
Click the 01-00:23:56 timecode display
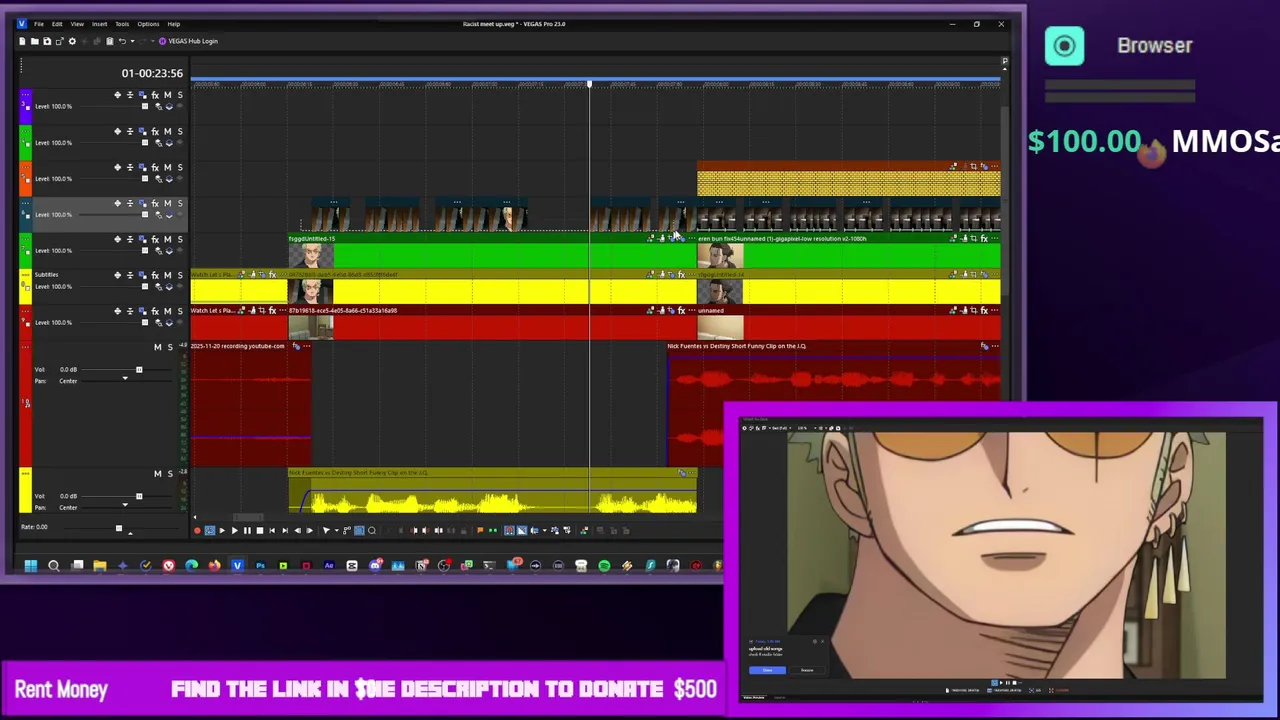(152, 73)
